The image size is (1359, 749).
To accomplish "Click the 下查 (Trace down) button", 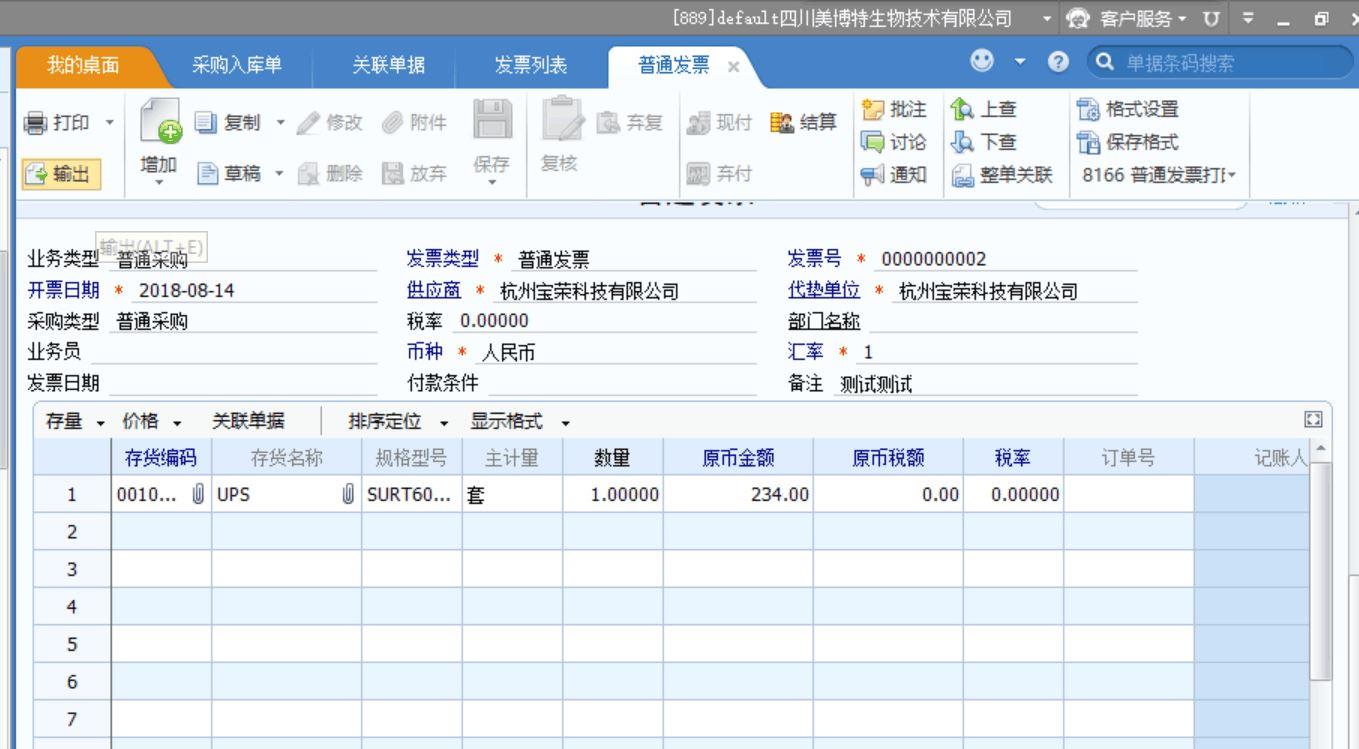I will [983, 142].
